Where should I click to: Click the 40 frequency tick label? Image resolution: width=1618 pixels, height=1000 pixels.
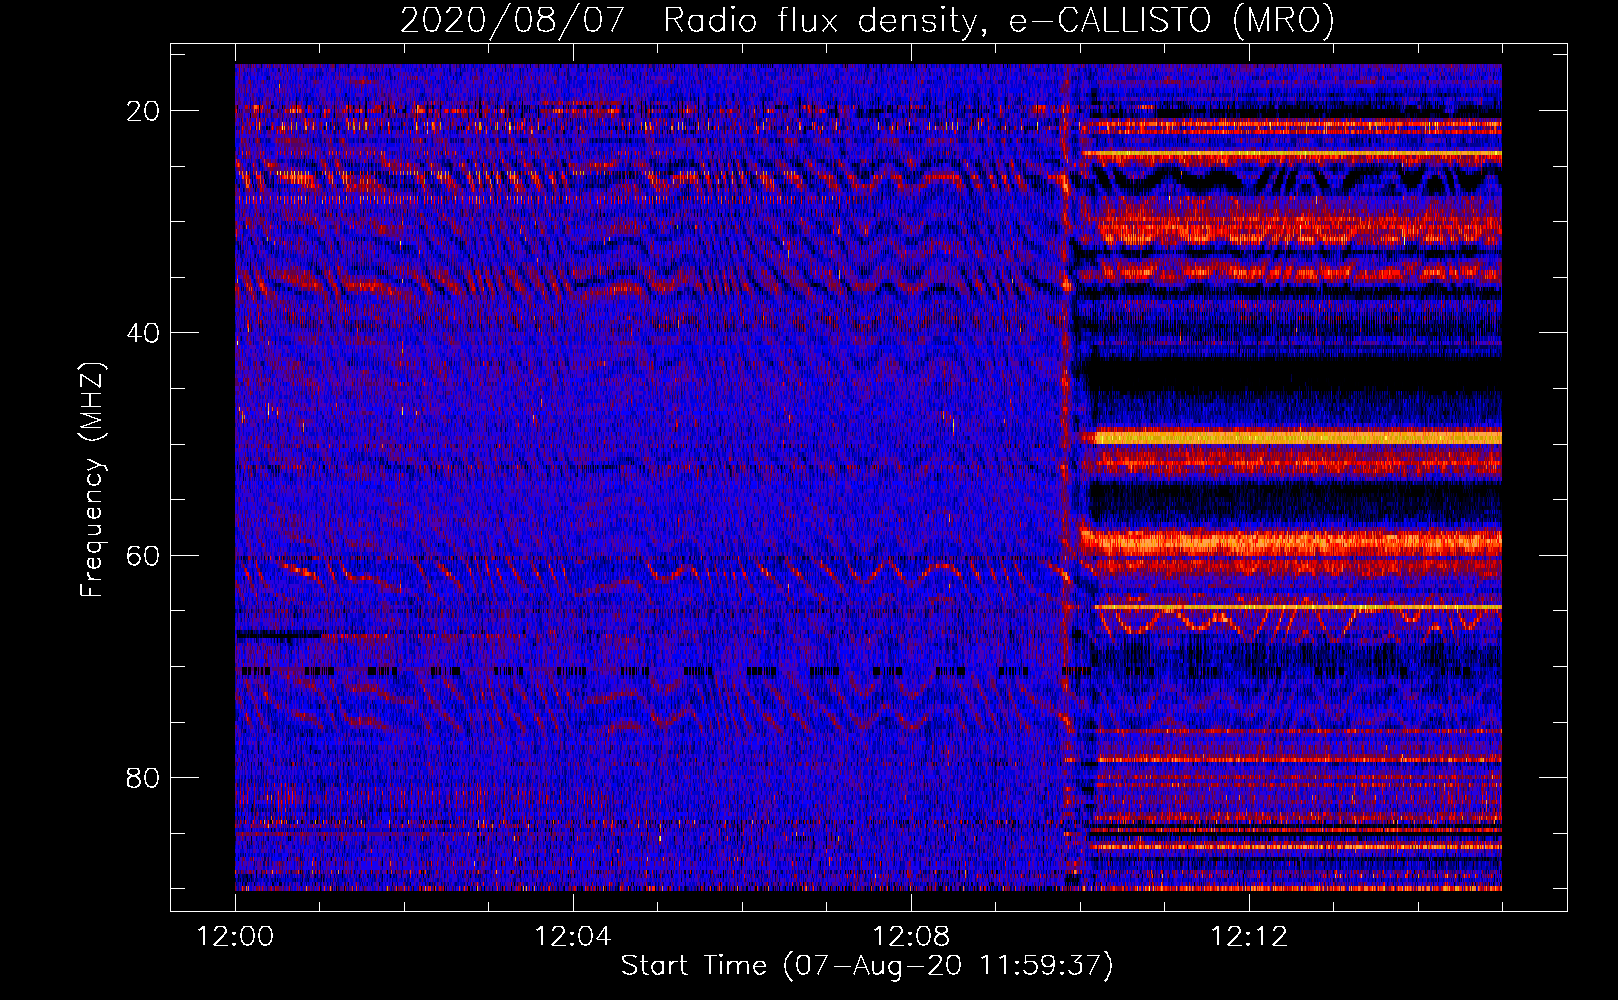143,333
